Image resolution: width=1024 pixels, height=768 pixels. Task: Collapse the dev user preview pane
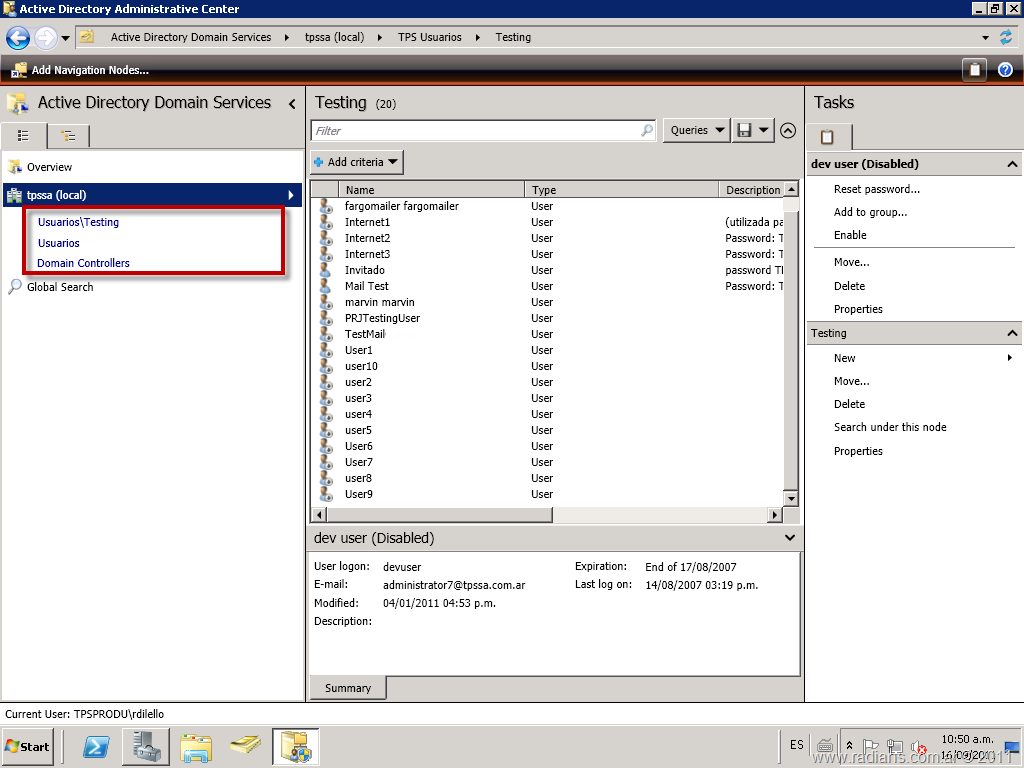(790, 538)
